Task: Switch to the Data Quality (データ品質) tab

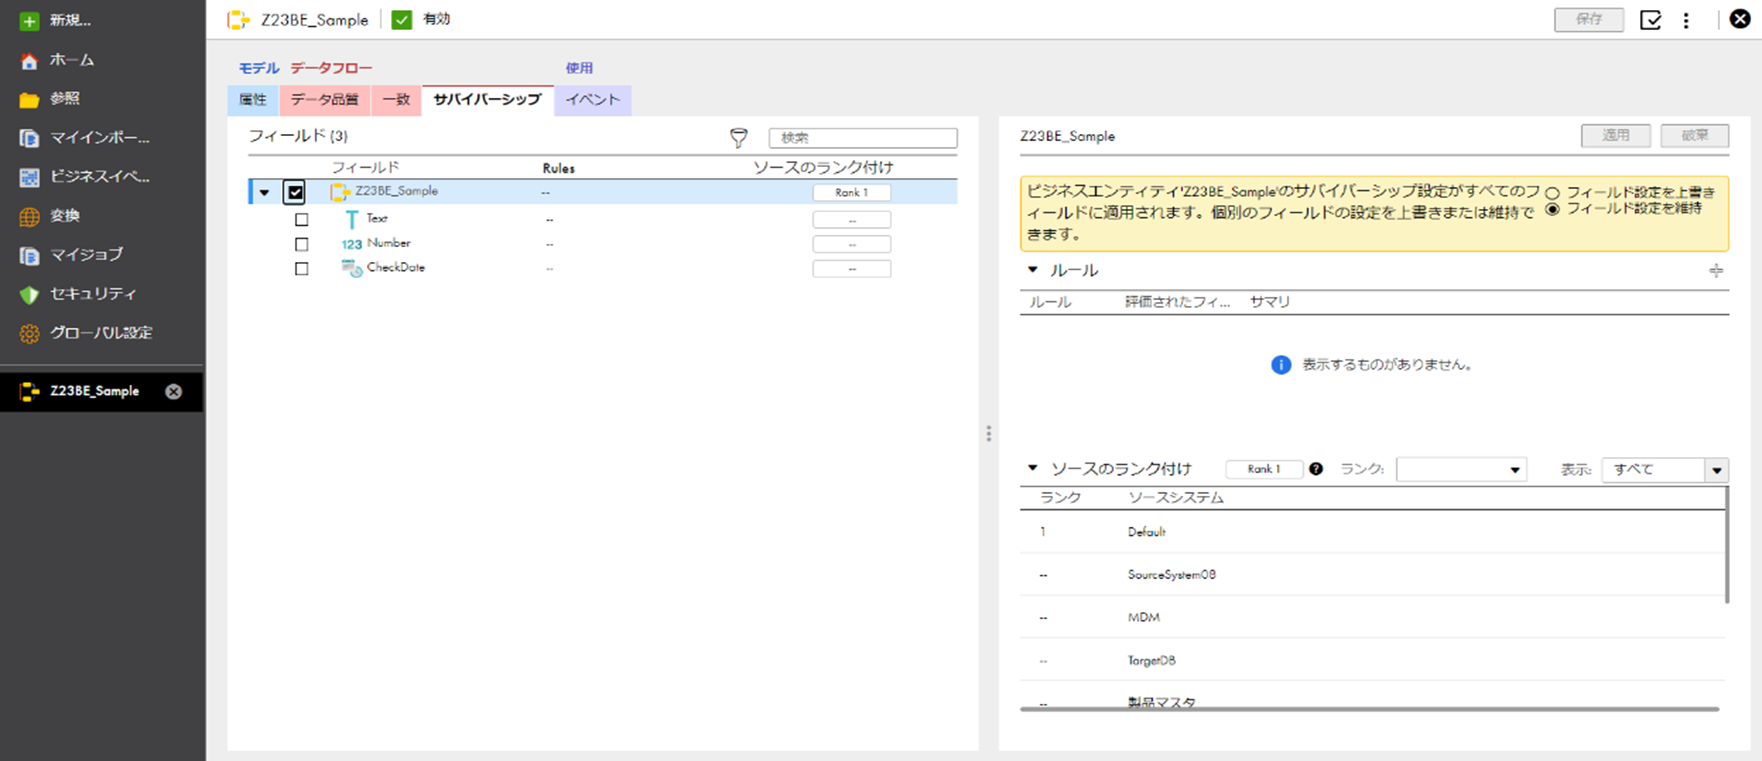Action: [325, 100]
